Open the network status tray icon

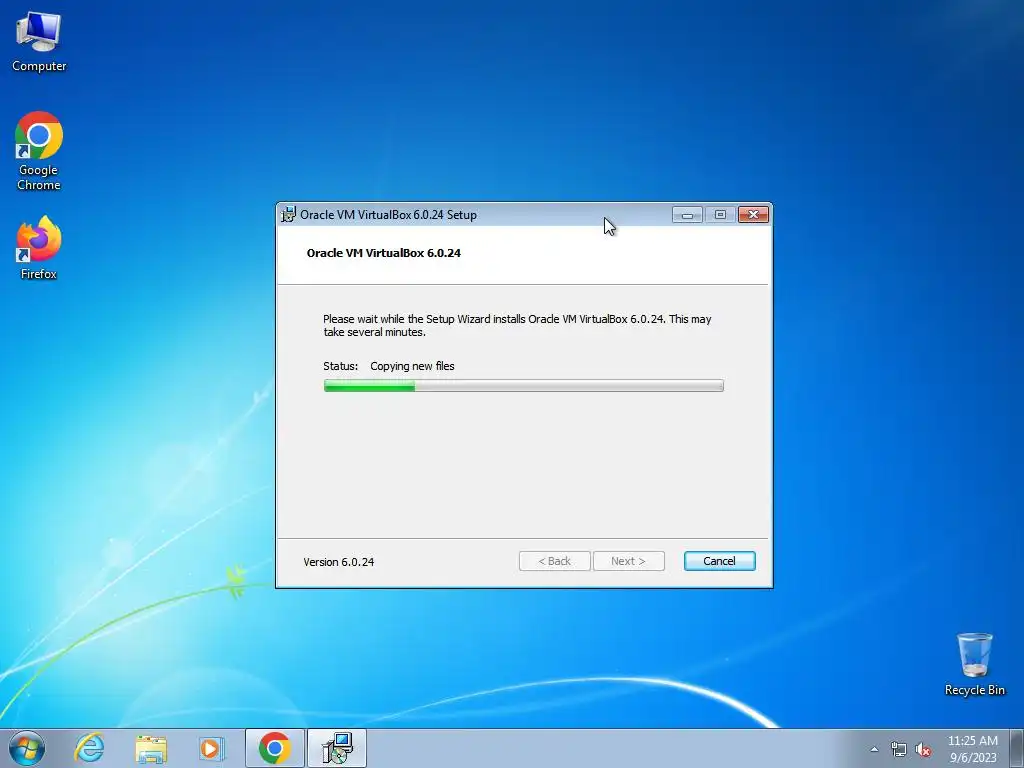(x=899, y=750)
